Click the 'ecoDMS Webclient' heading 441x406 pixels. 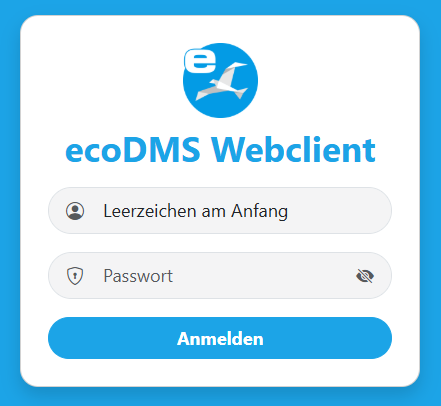click(220, 150)
